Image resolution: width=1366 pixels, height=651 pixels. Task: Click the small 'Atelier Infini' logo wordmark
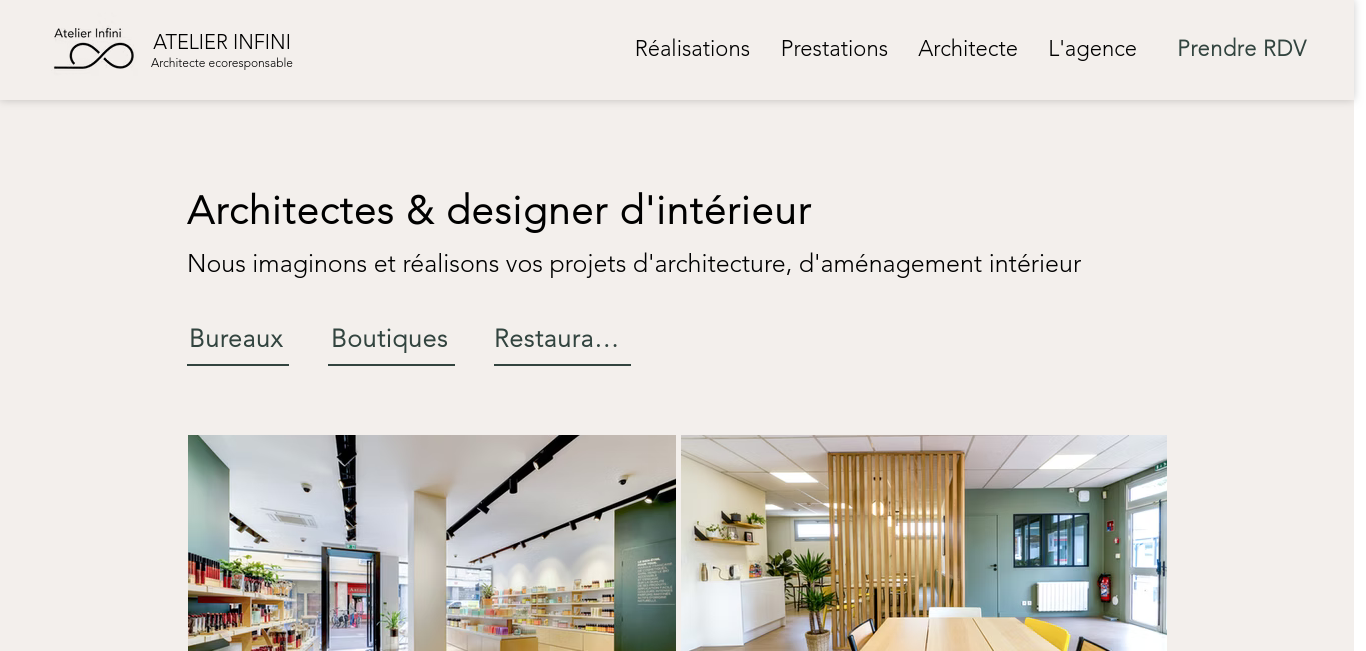point(88,33)
